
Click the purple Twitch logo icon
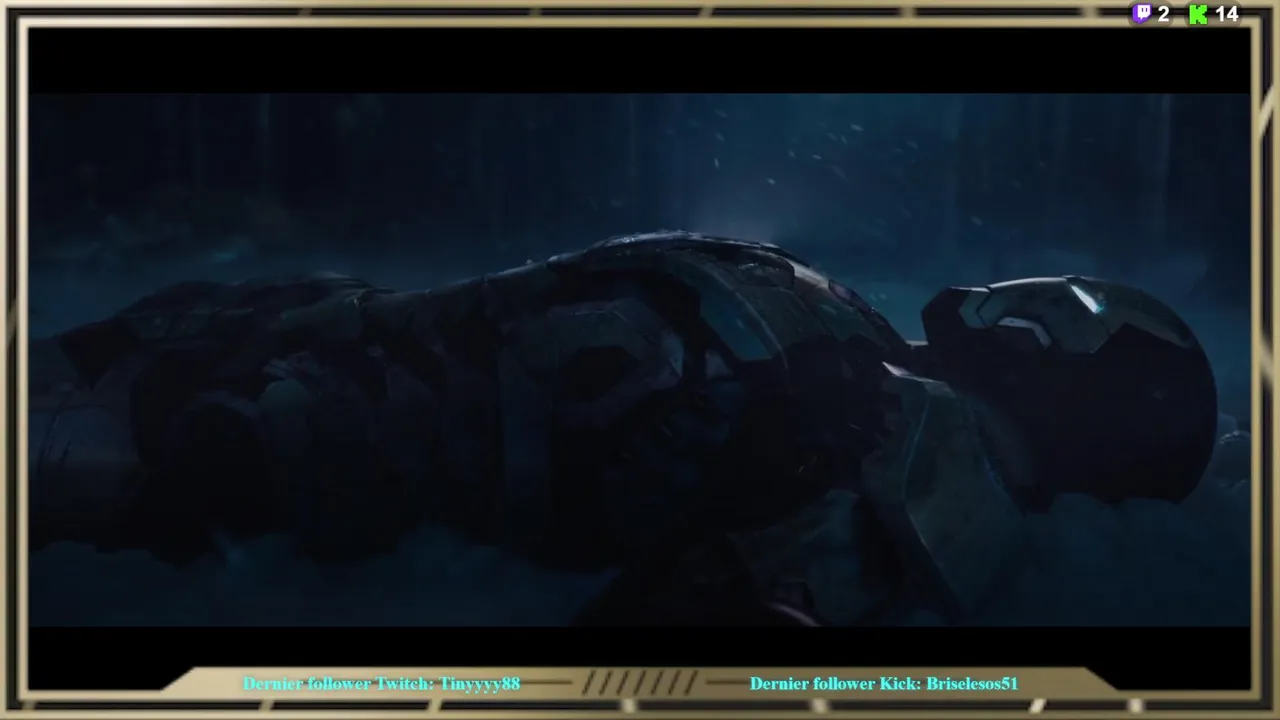coord(1141,14)
